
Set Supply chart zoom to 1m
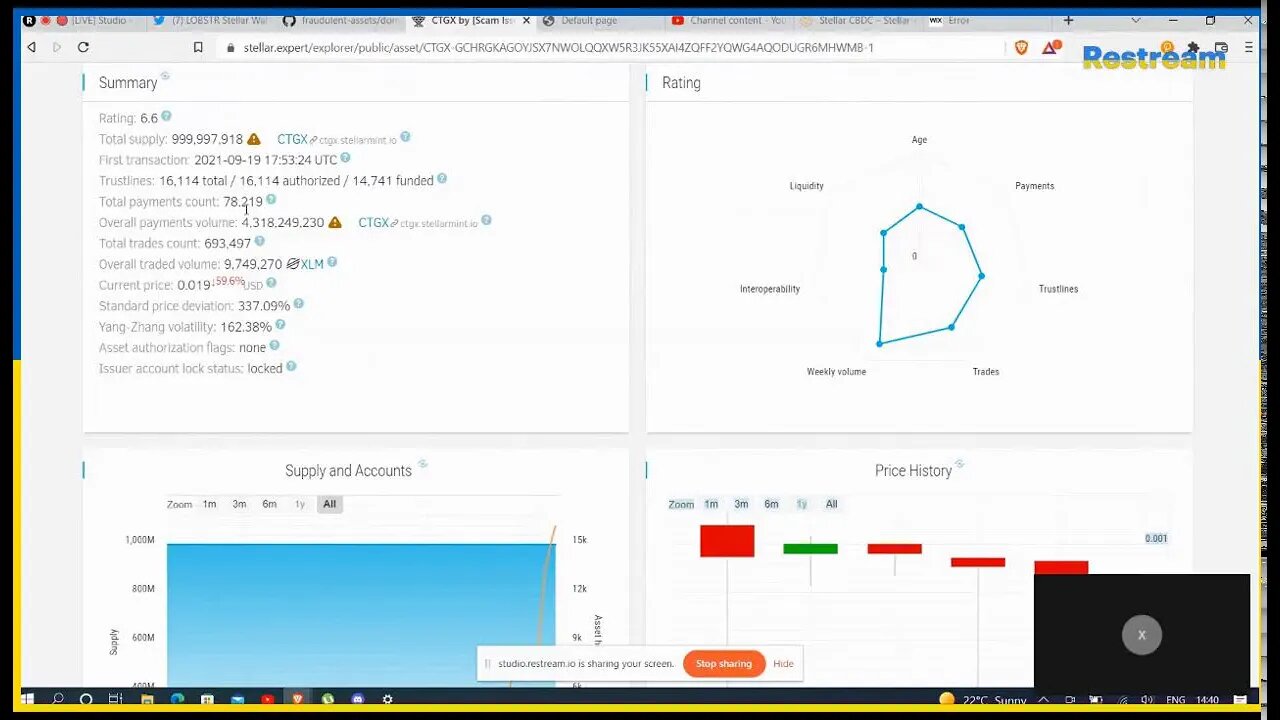click(x=209, y=504)
